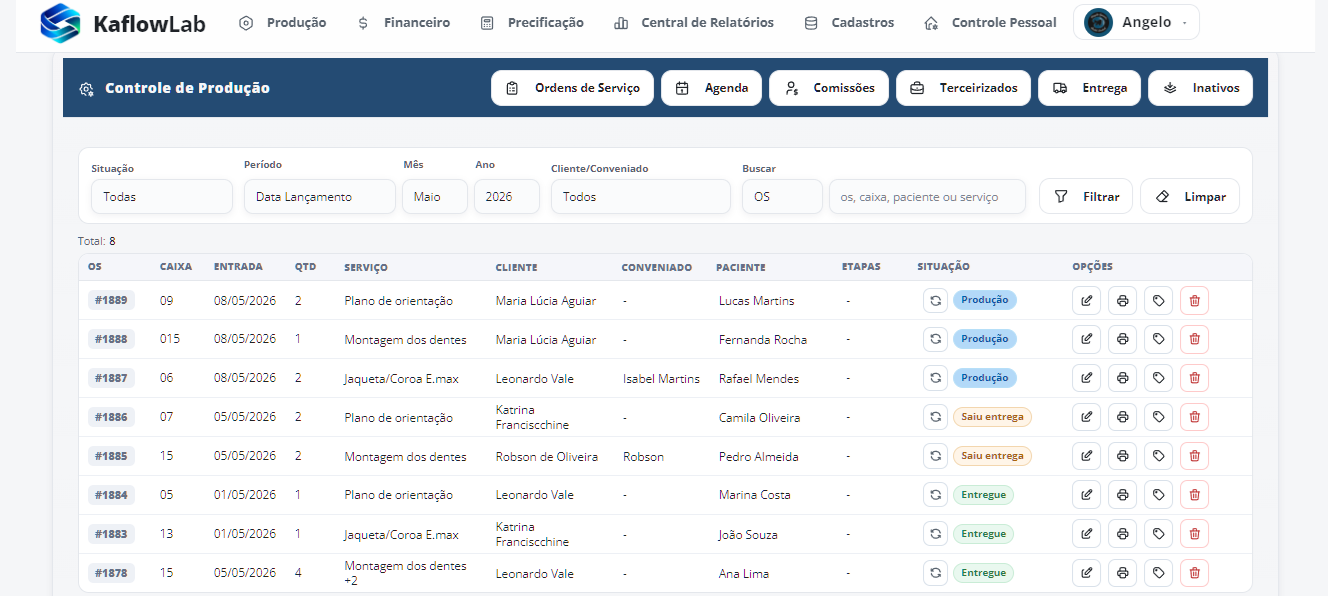The width and height of the screenshot is (1328, 596).
Task: Delete order #1887
Action: [1194, 378]
